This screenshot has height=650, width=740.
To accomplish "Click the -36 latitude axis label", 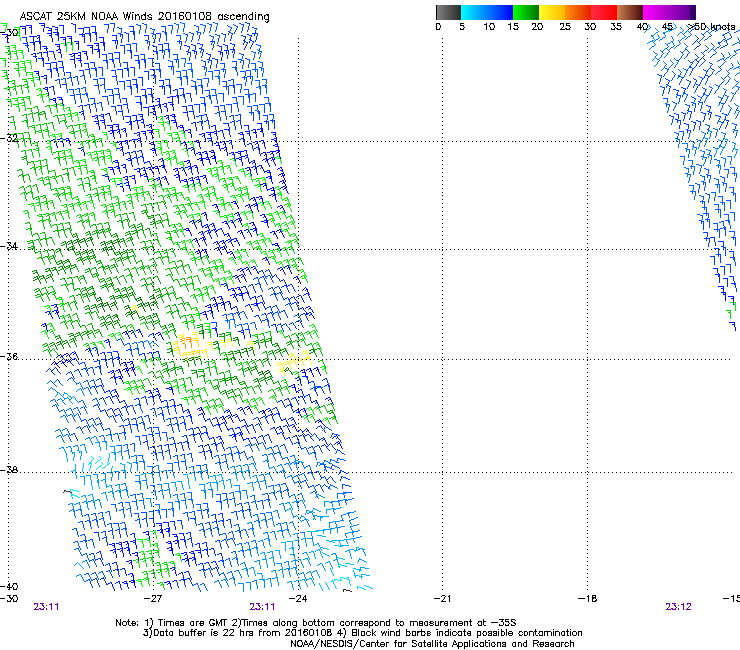I will [x=9, y=356].
